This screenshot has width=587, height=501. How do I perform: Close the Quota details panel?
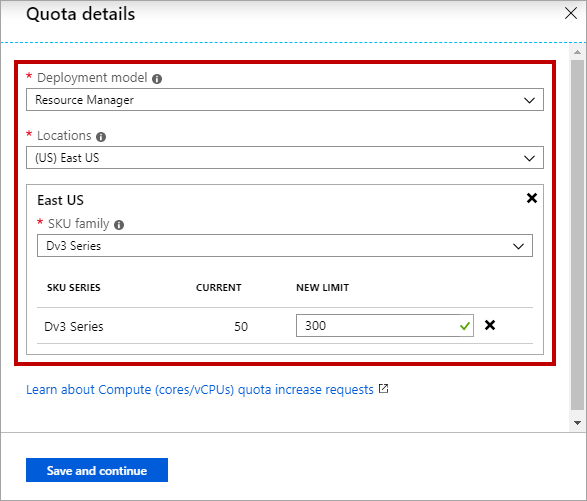(571, 13)
